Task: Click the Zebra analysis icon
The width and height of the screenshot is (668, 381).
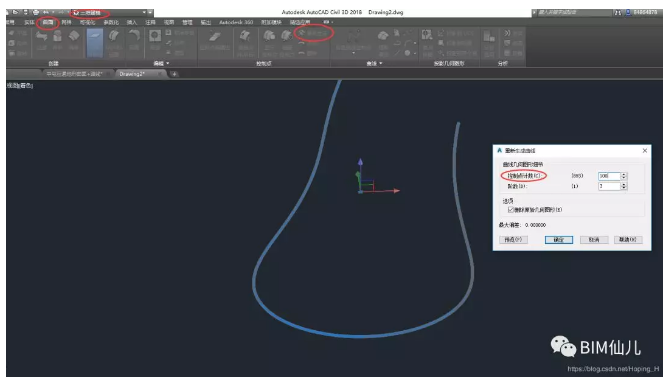Action: [x=507, y=33]
